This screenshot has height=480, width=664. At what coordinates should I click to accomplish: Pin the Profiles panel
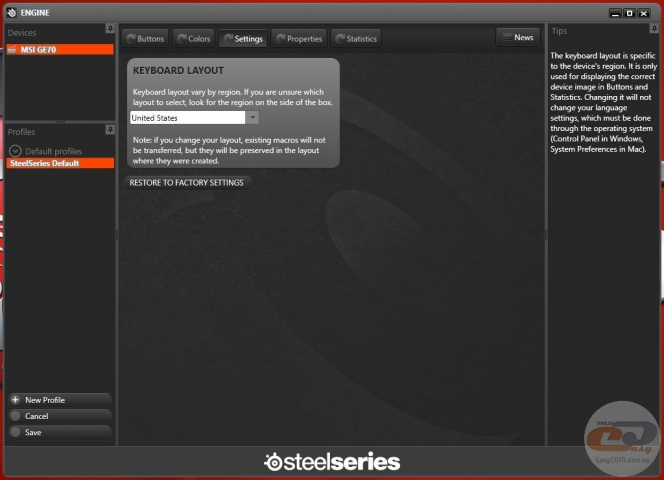pyautogui.click(x=110, y=130)
